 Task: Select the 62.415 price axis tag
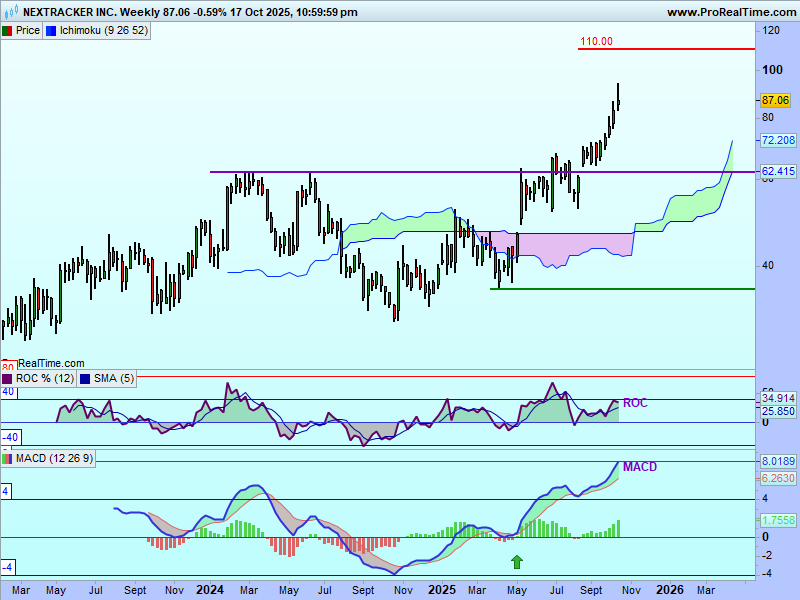[x=778, y=172]
